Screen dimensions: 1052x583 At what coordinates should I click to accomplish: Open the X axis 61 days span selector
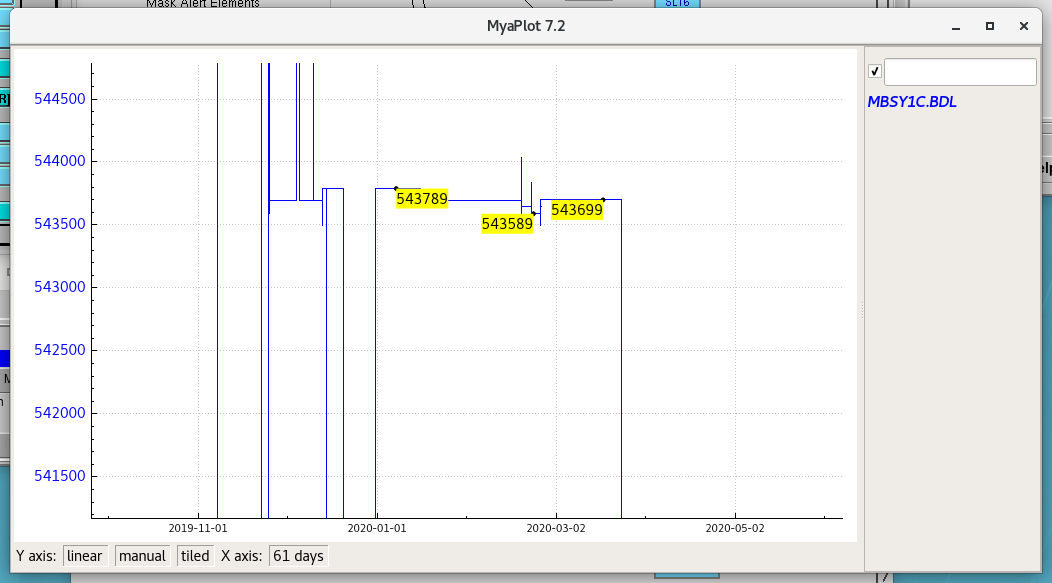tap(298, 556)
